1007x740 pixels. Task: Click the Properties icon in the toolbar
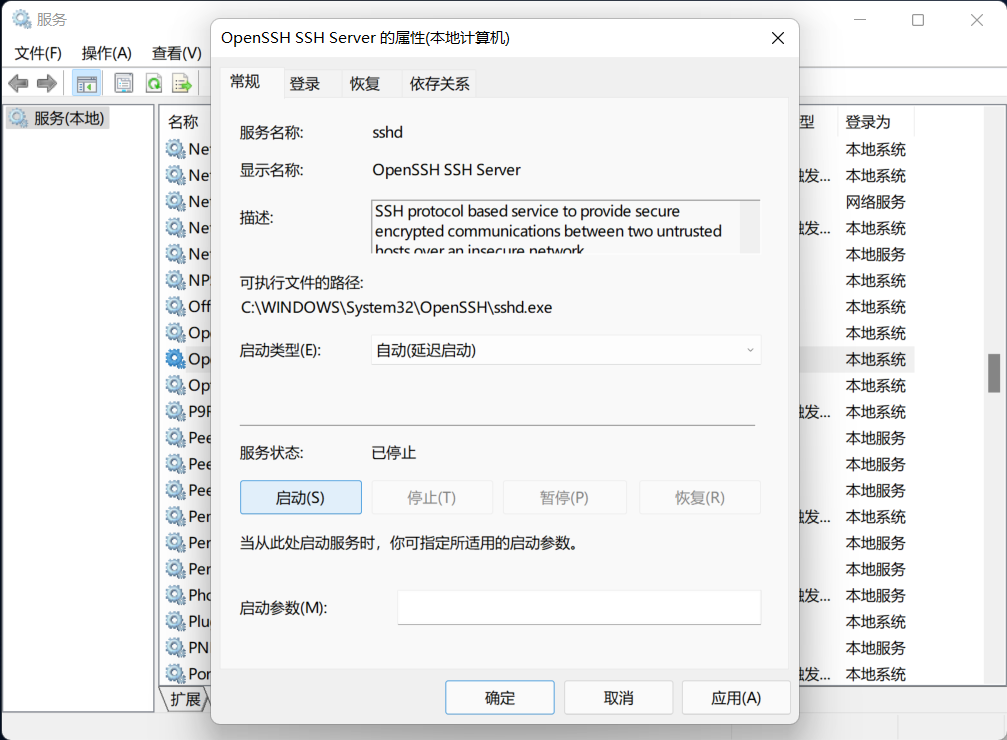(123, 83)
